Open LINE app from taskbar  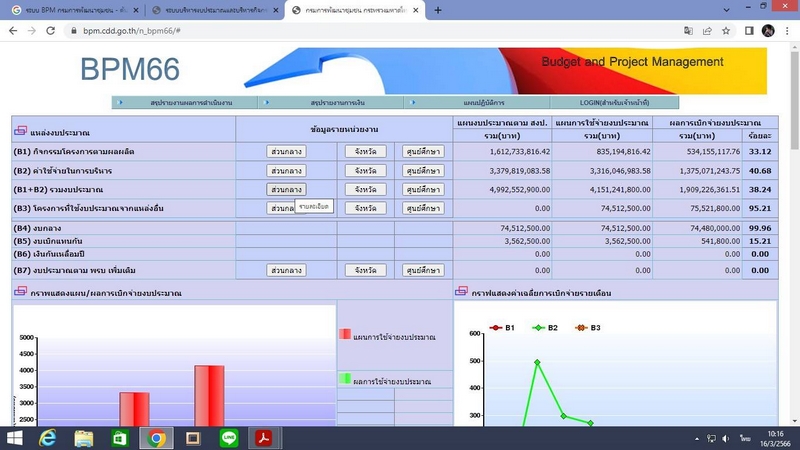229,438
